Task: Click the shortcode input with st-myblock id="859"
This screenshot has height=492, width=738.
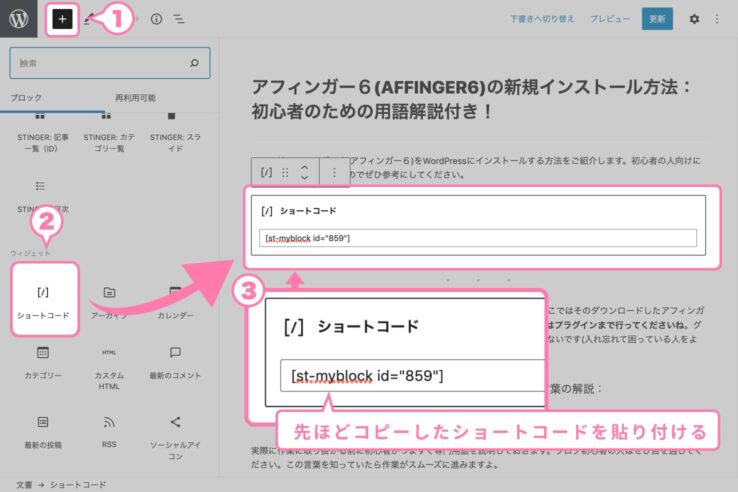Action: (478, 238)
